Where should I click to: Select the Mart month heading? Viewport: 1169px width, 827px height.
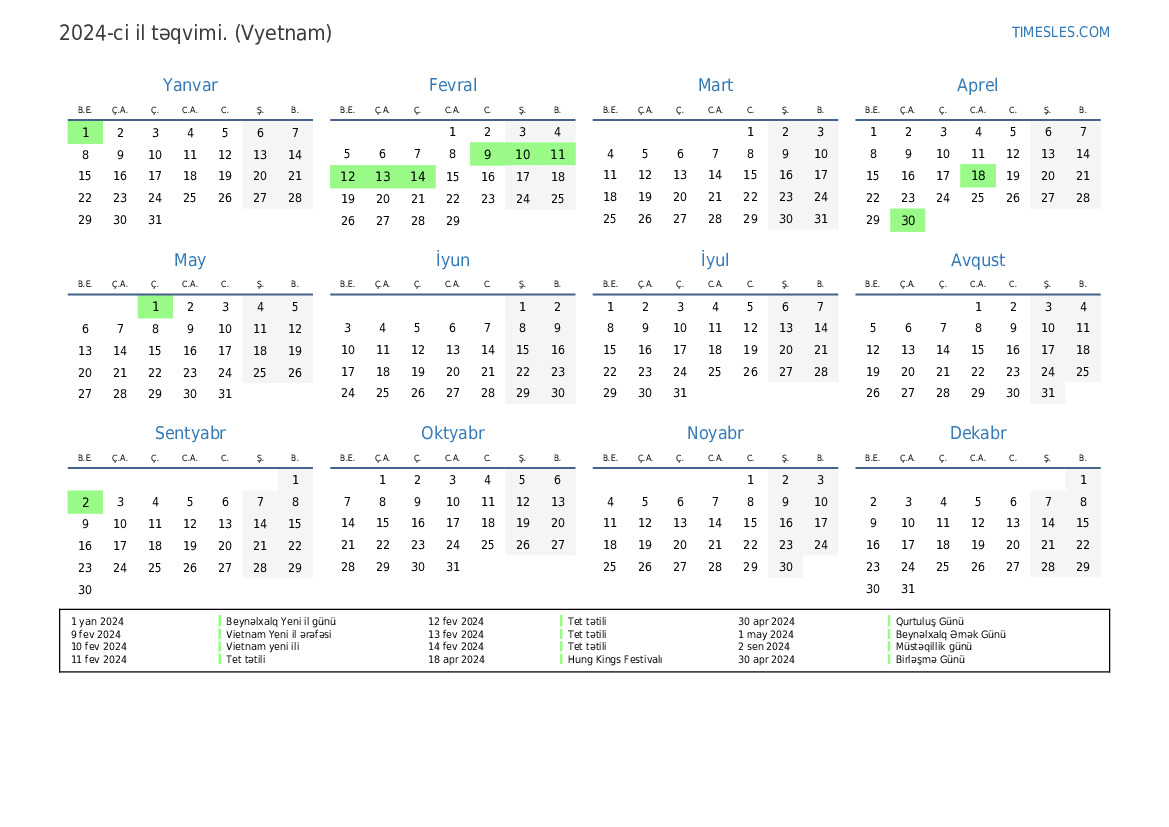point(715,85)
